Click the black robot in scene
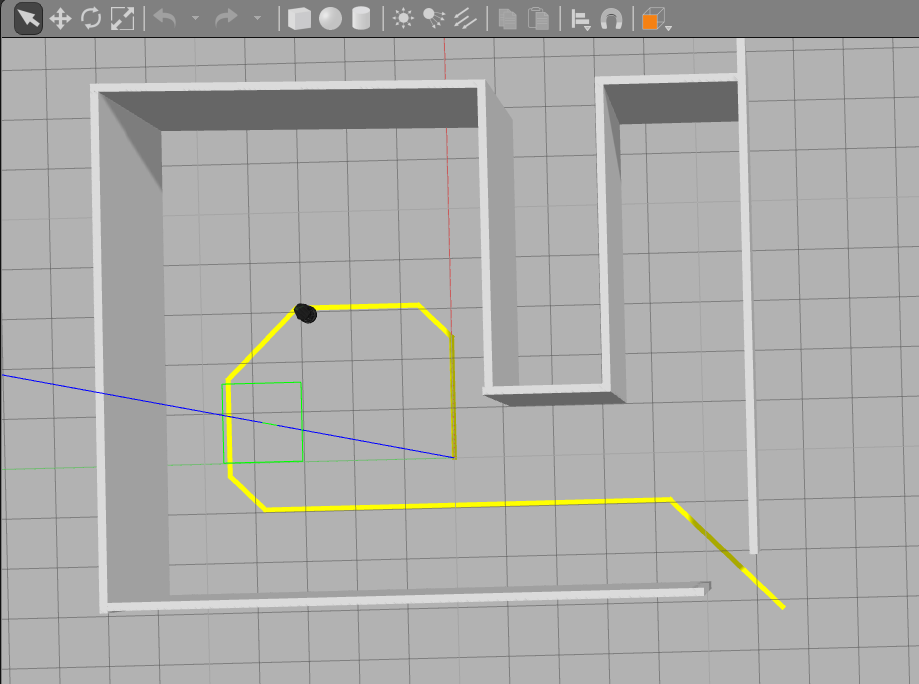The width and height of the screenshot is (919, 684). (305, 313)
